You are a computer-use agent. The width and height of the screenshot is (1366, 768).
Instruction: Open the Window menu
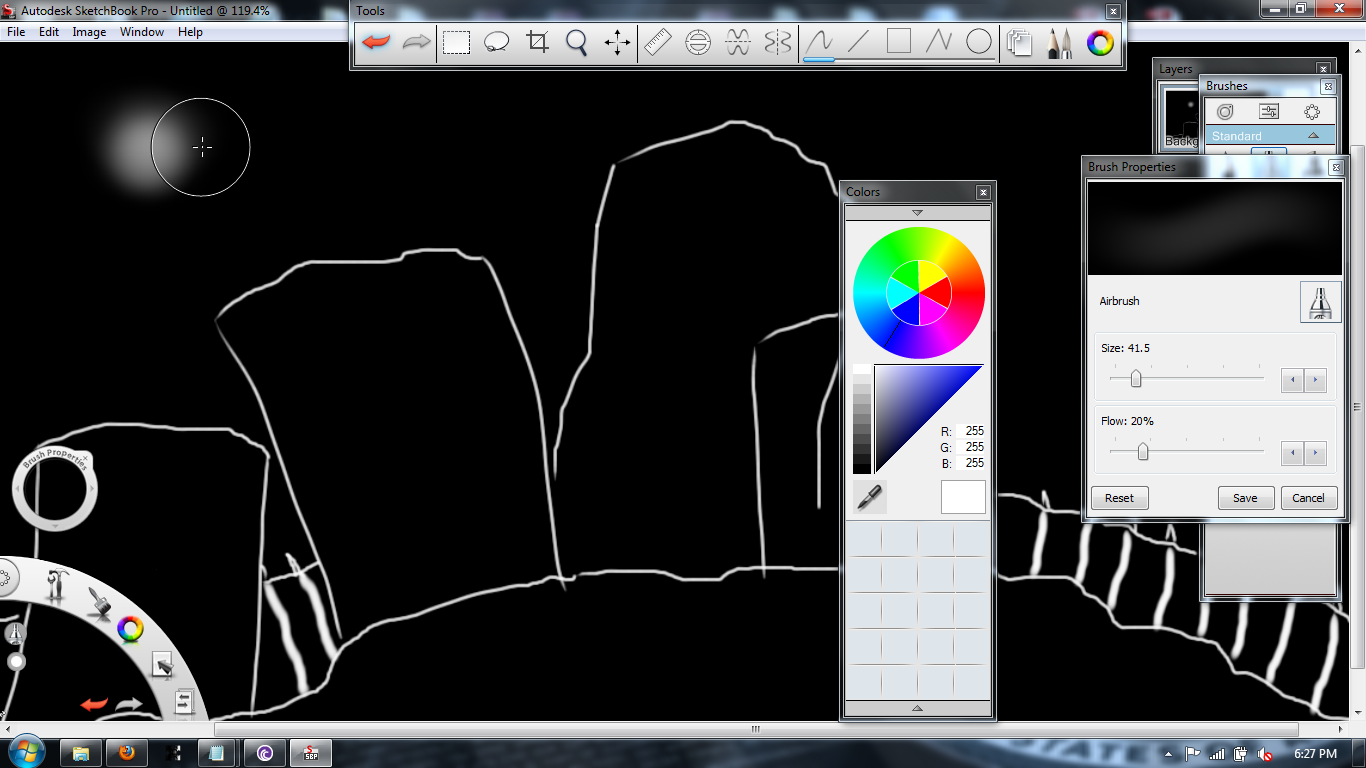tap(142, 32)
